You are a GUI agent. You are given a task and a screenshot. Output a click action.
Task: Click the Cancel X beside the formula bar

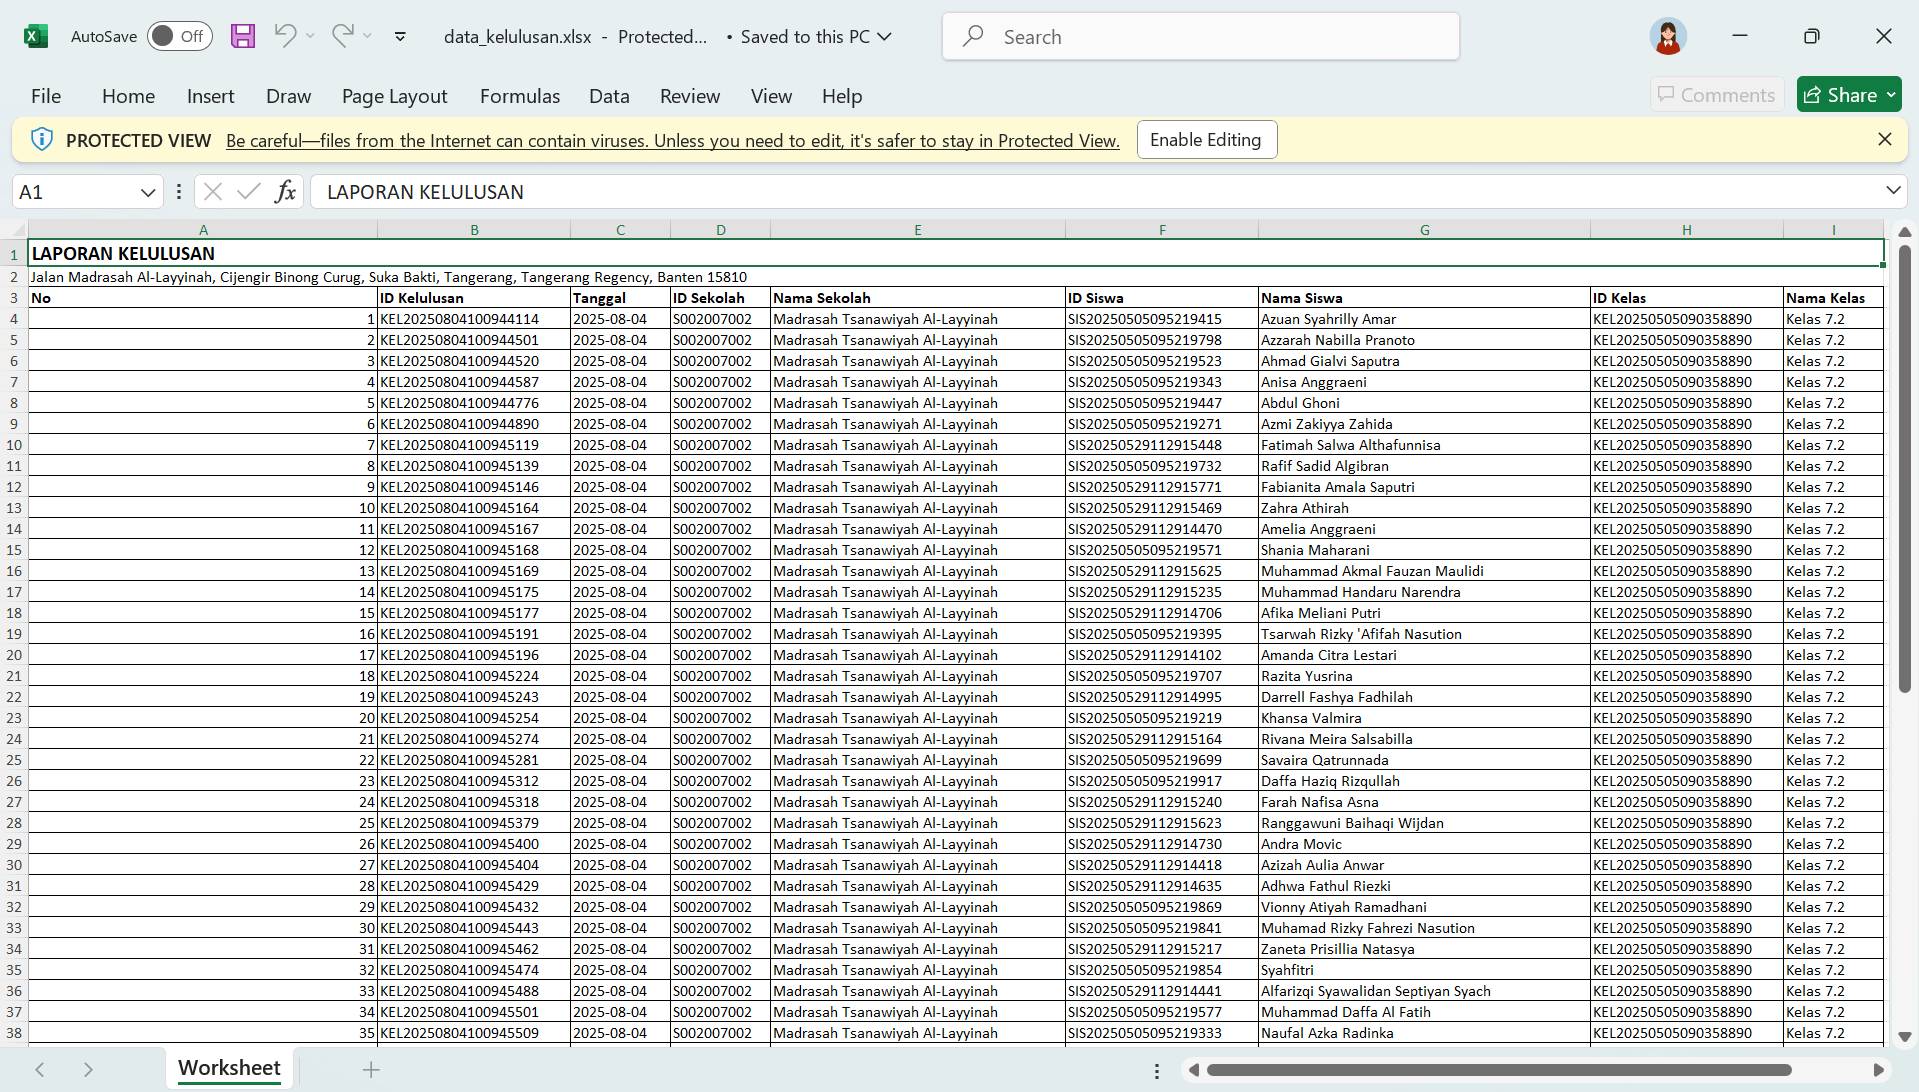coord(212,191)
